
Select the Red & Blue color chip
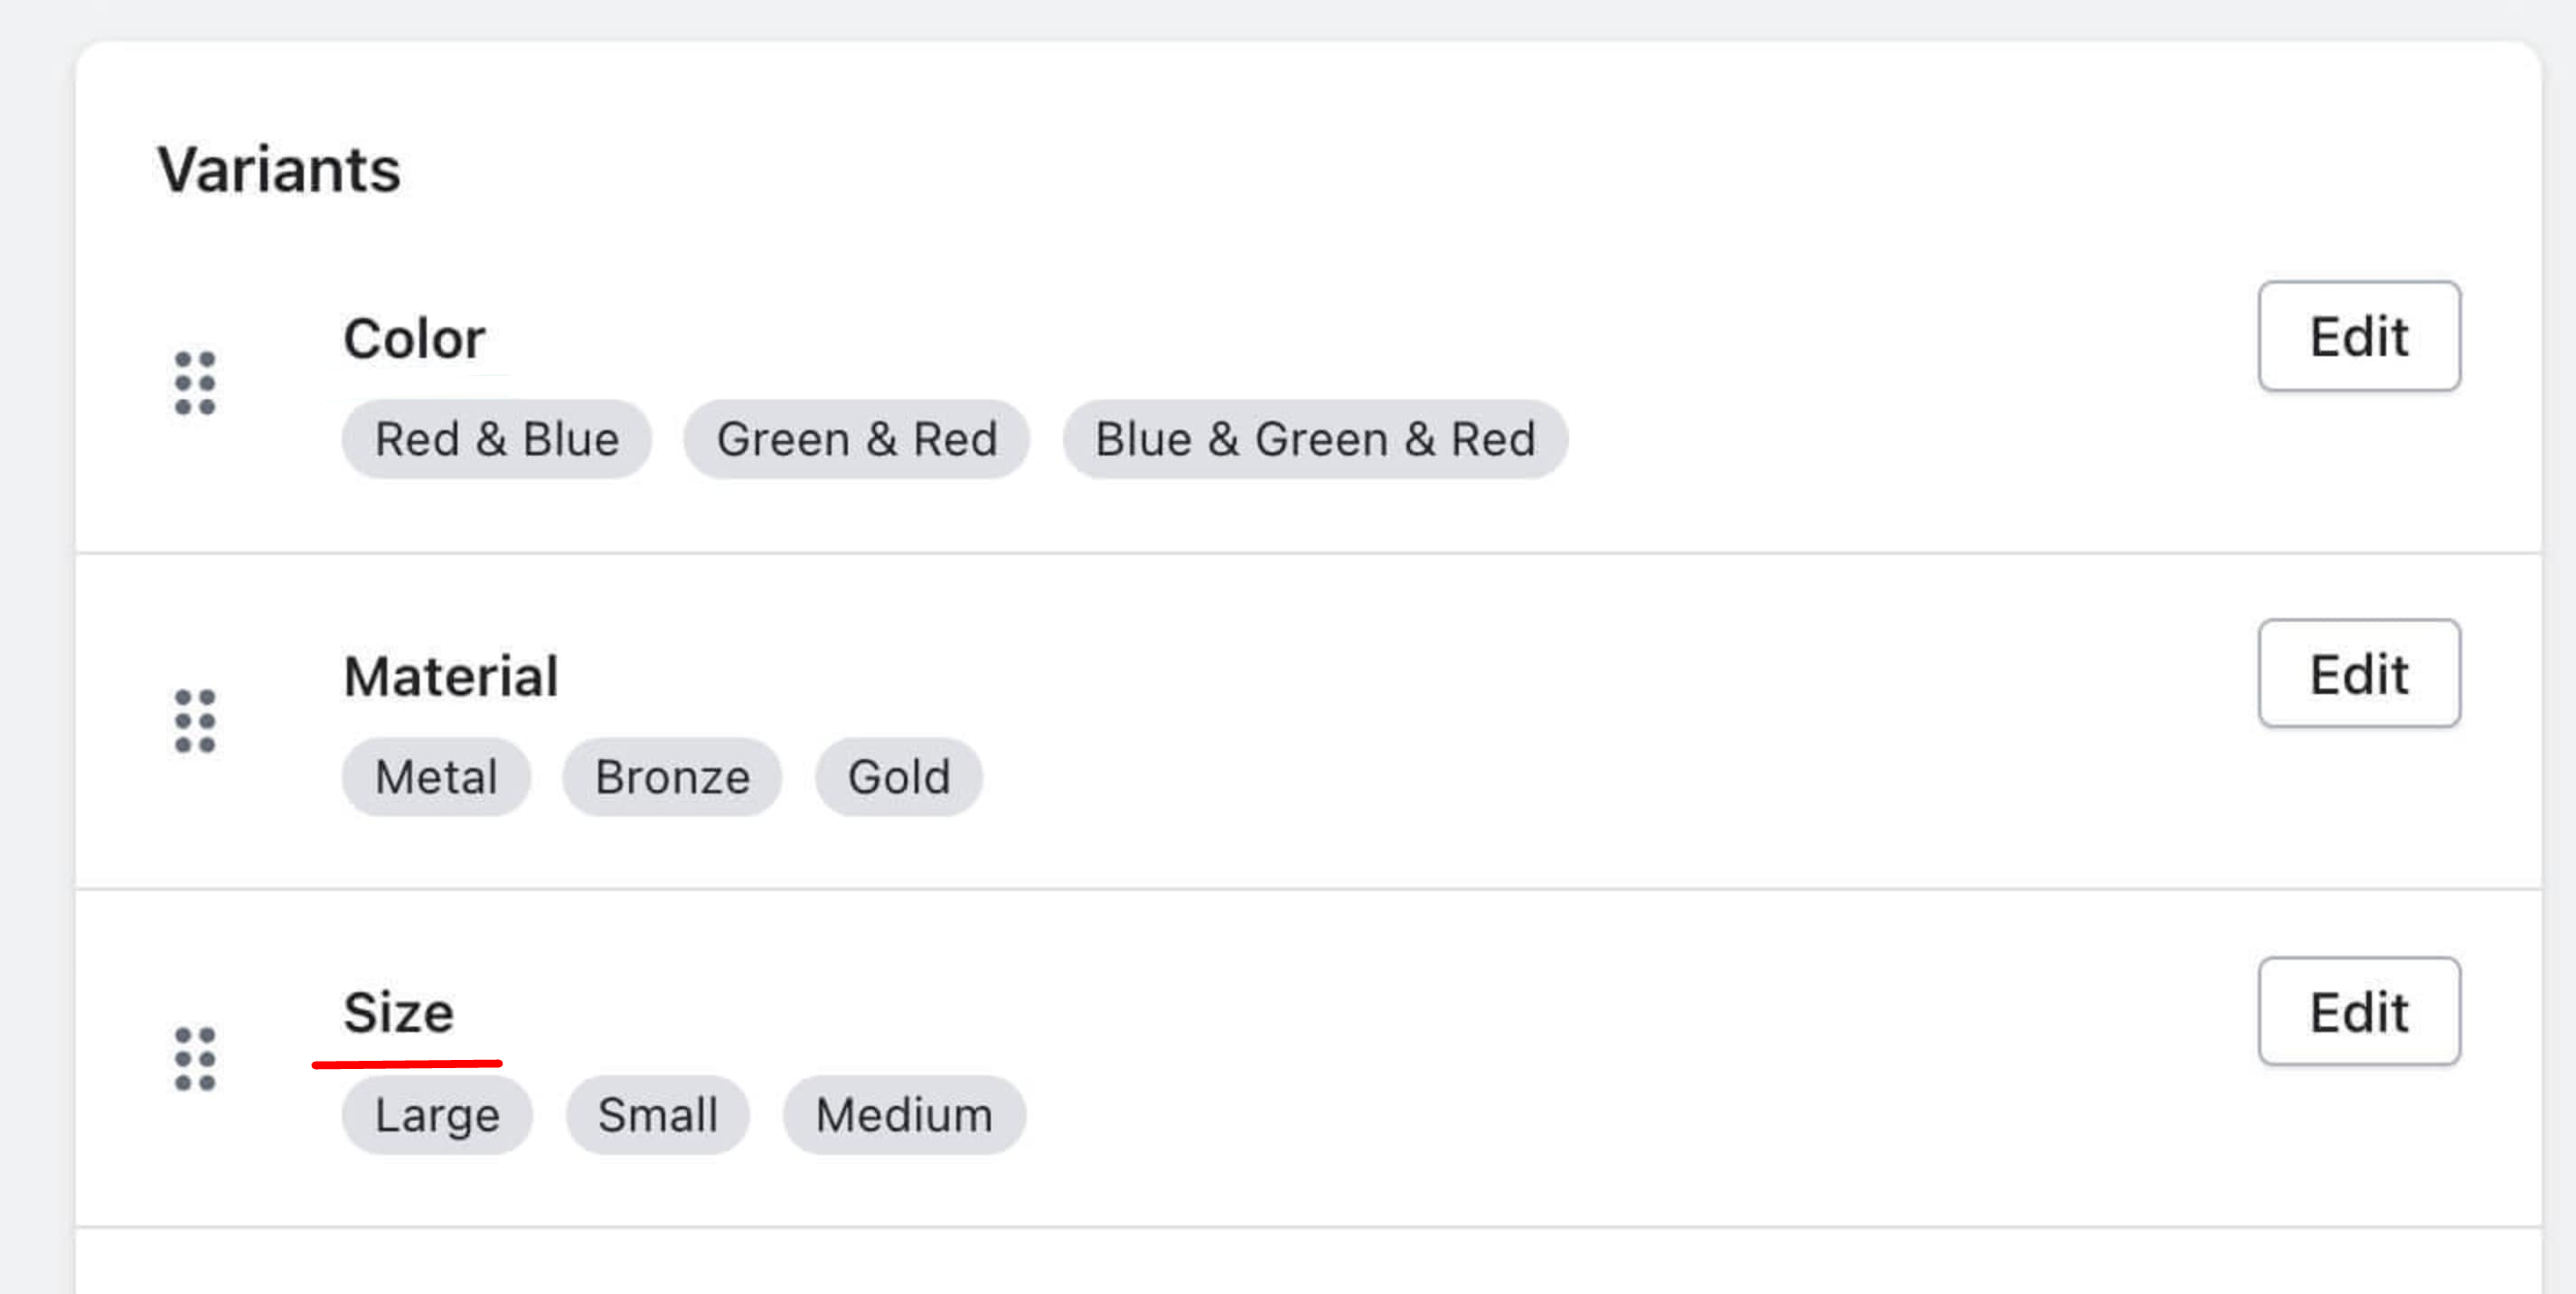pos(496,438)
